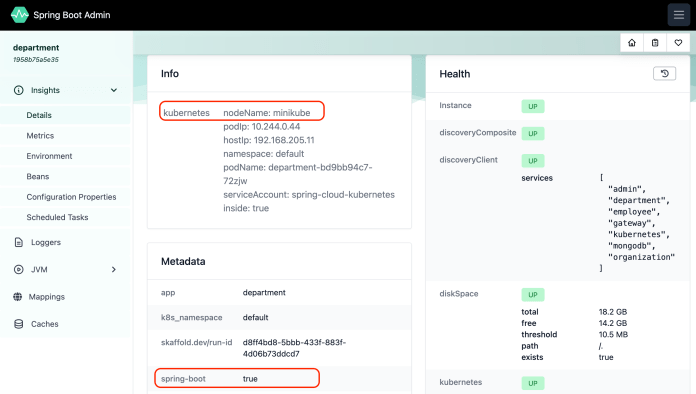
Task: Click the spring-boot metadata key
Action: click(183, 378)
